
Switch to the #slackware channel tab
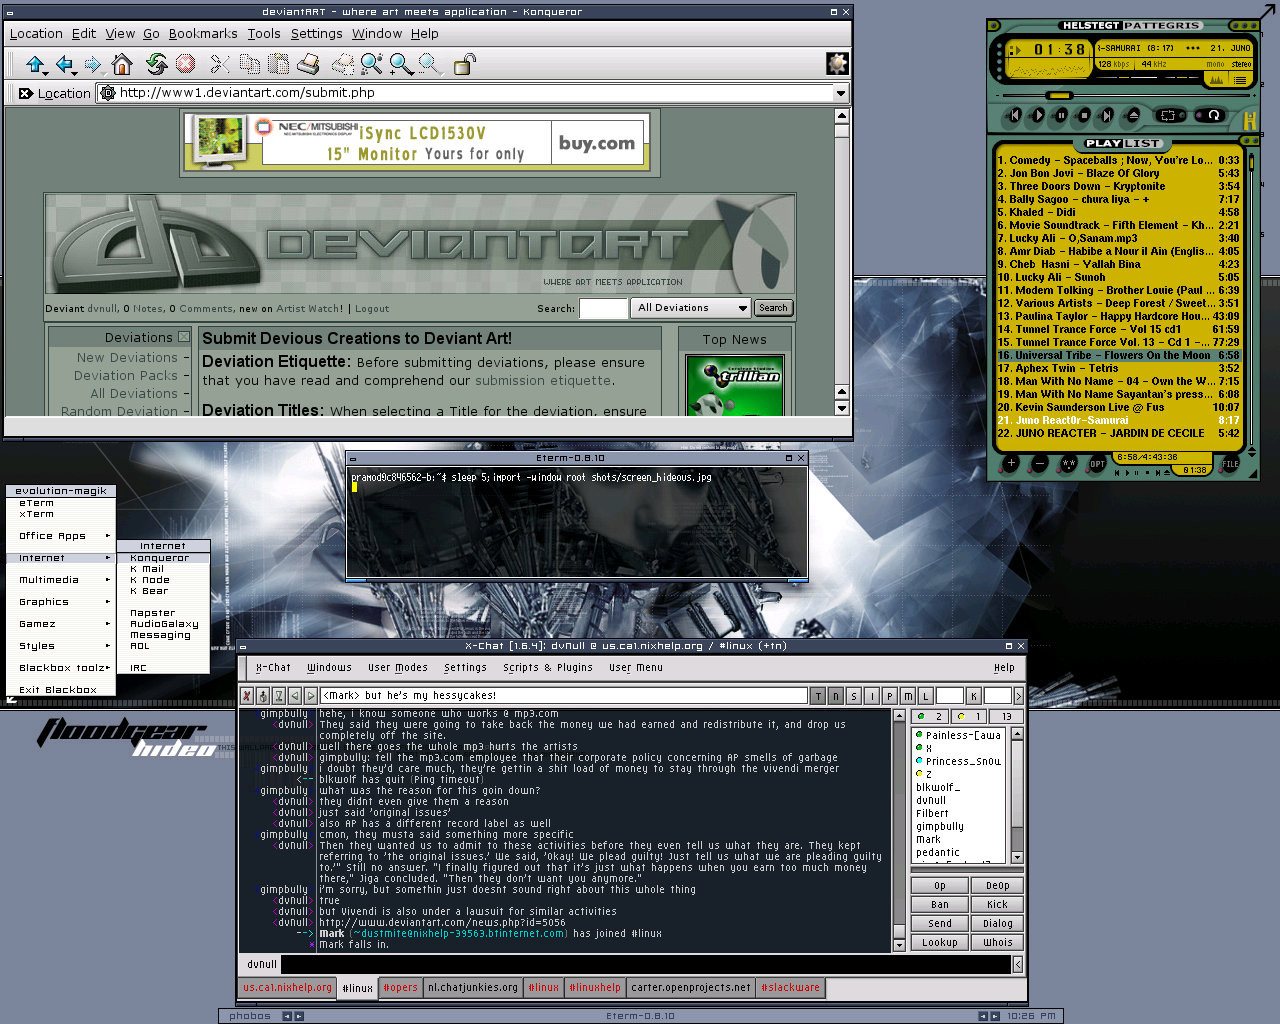click(790, 988)
